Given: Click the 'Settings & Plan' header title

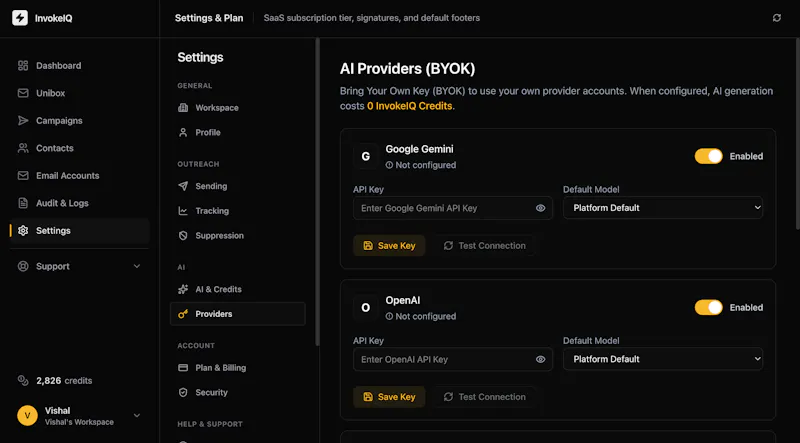Looking at the screenshot, I should [x=209, y=18].
